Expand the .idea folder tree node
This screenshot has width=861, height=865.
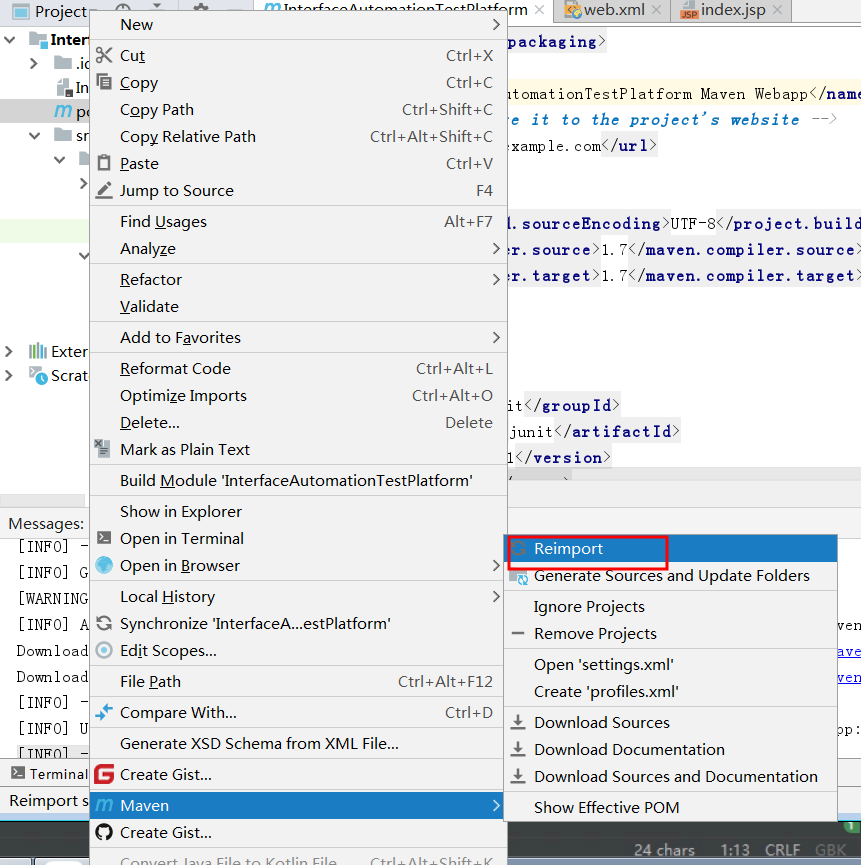pos(34,63)
